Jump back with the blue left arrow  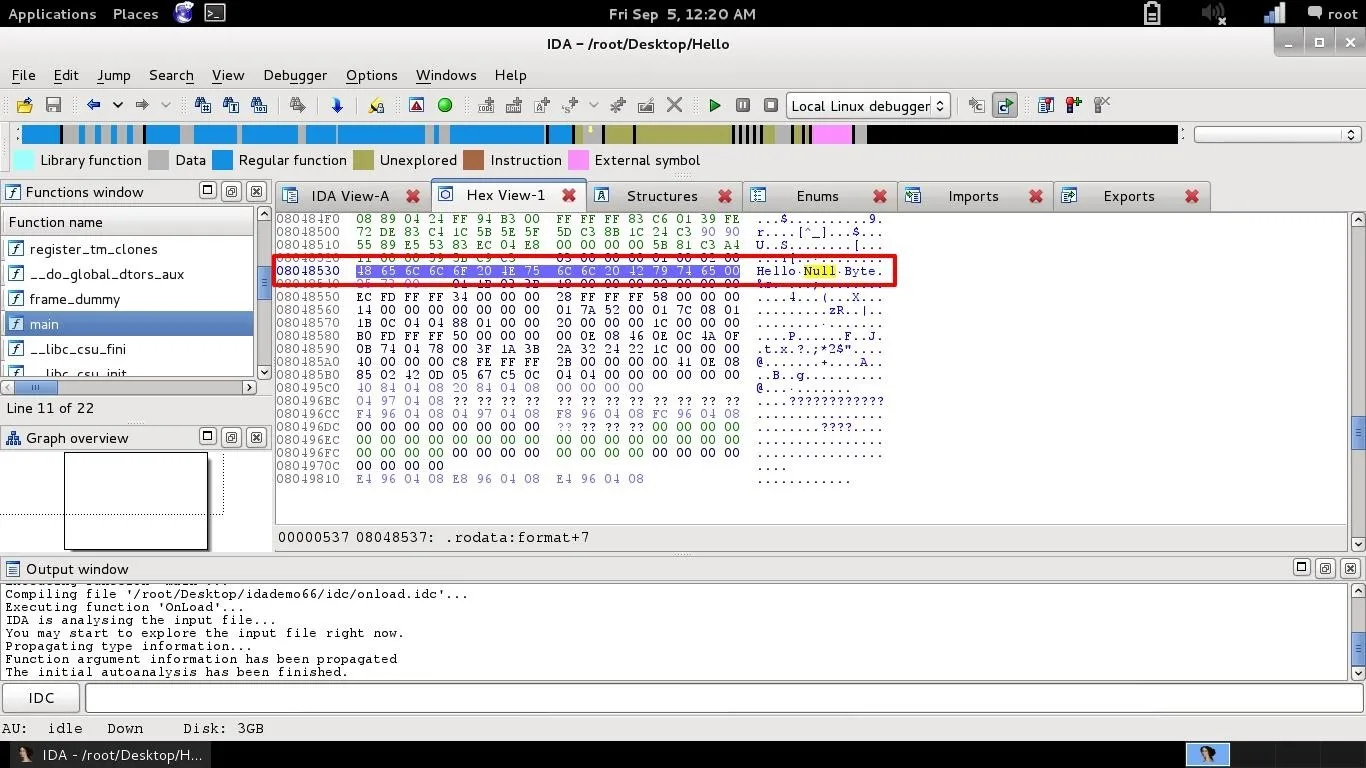[94, 105]
